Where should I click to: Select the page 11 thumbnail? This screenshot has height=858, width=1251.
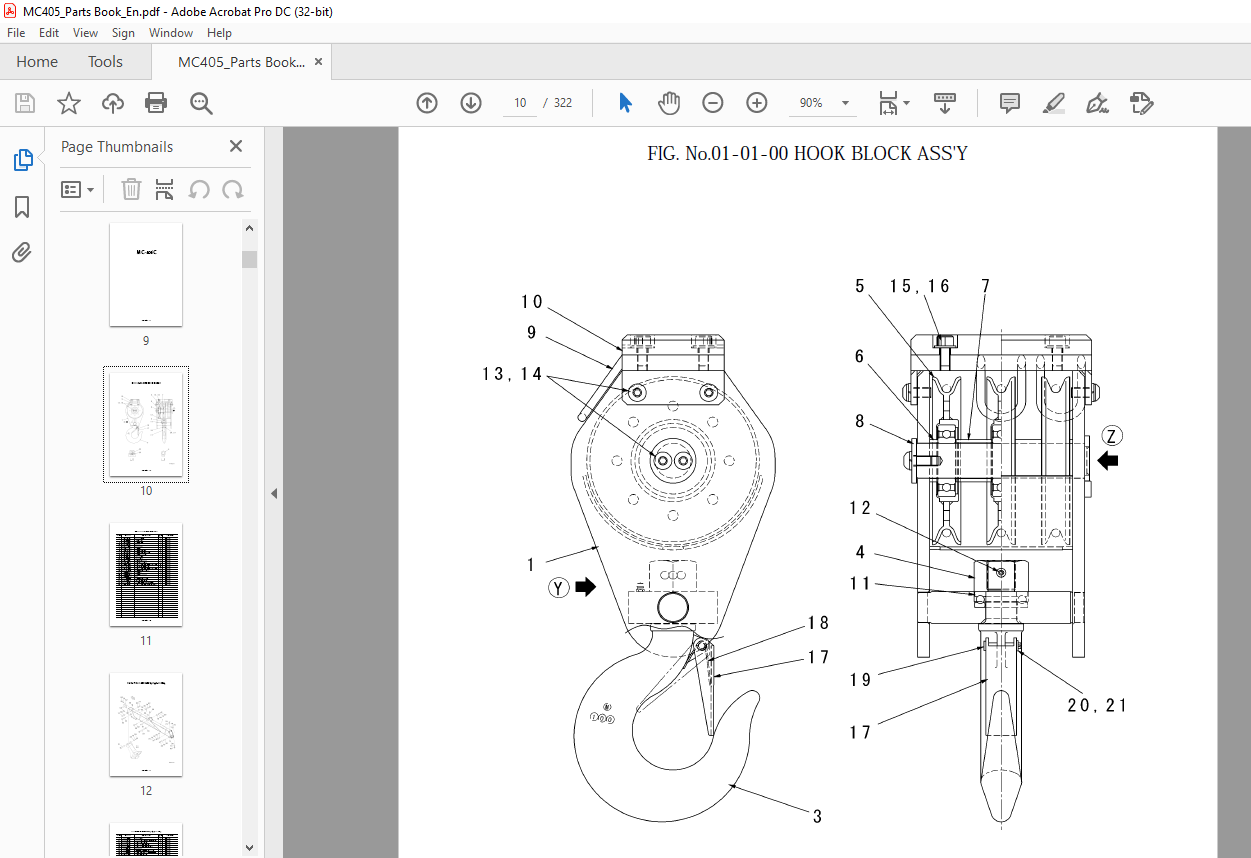[x=146, y=574]
